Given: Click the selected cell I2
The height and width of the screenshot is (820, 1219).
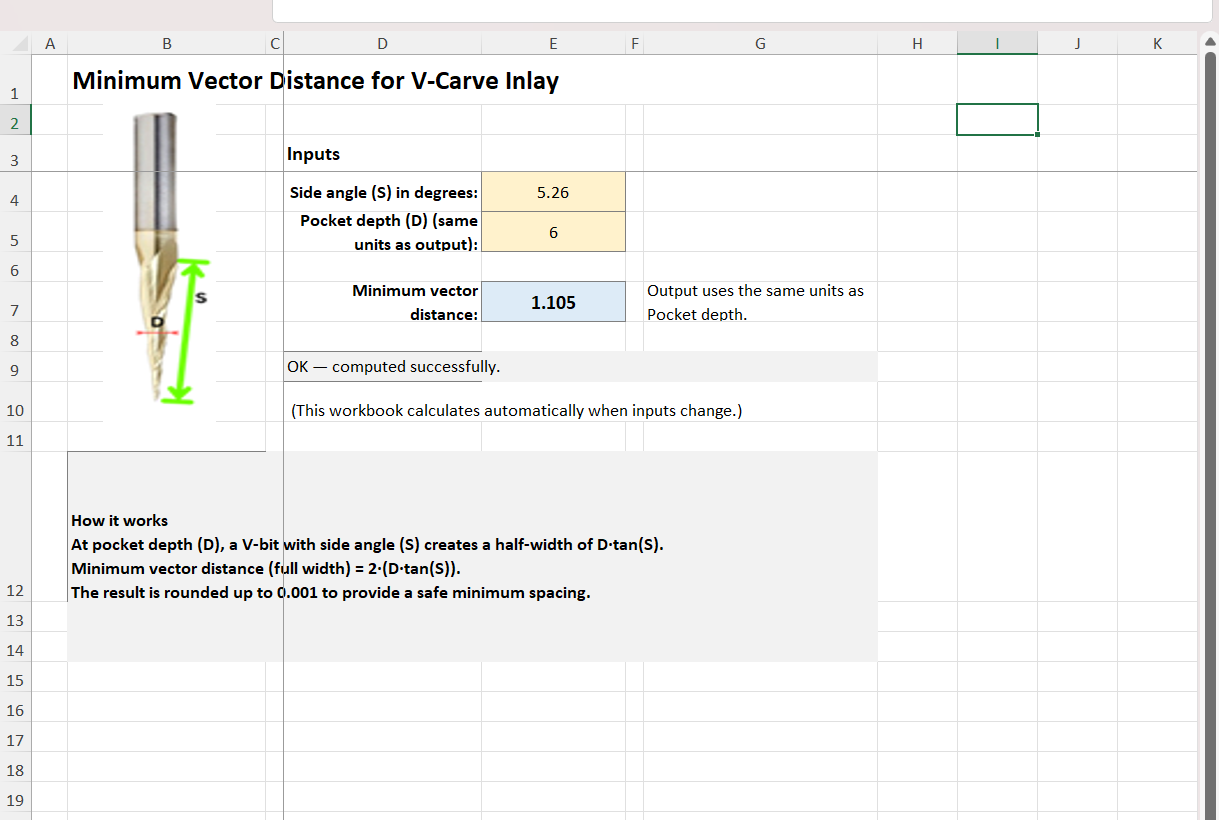Looking at the screenshot, I should click(x=997, y=120).
